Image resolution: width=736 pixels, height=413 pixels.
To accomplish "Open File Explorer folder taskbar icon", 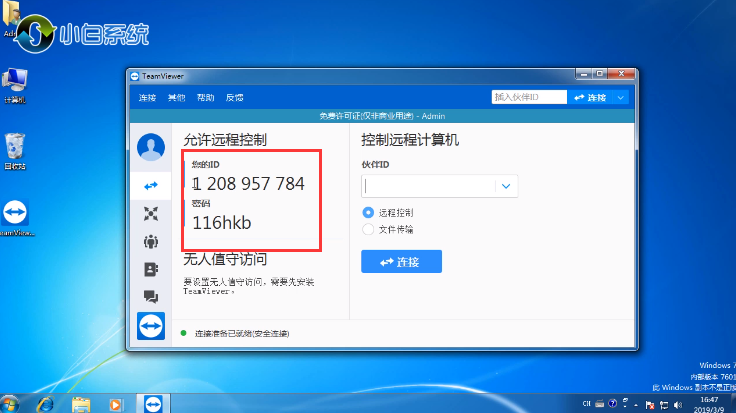I will (81, 404).
